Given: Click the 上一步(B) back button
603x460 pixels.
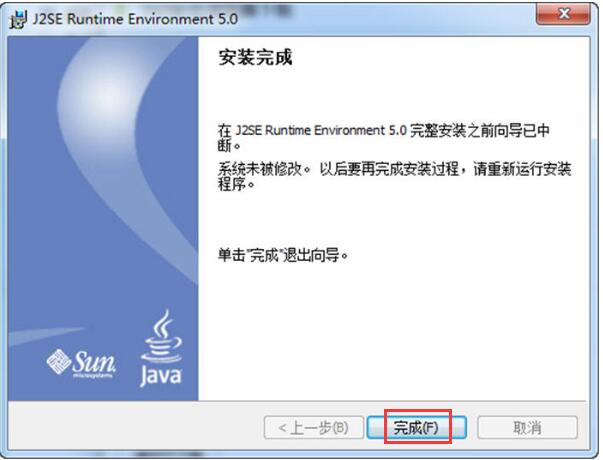Looking at the screenshot, I should pos(314,427).
